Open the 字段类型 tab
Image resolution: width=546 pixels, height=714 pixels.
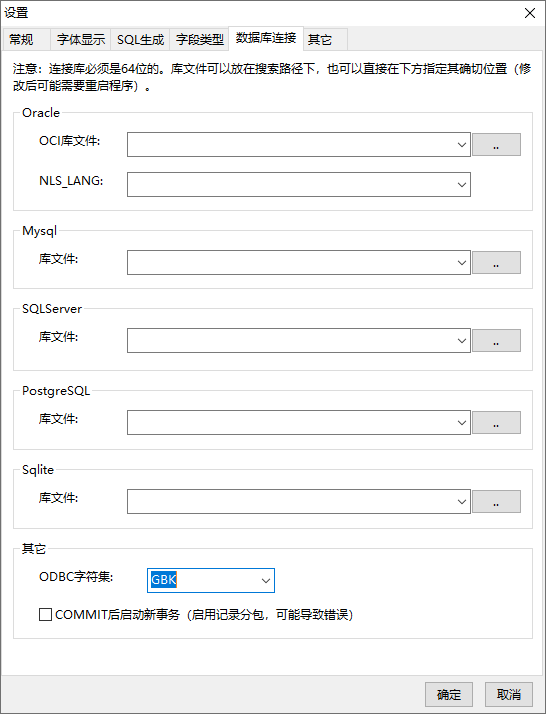click(x=199, y=40)
